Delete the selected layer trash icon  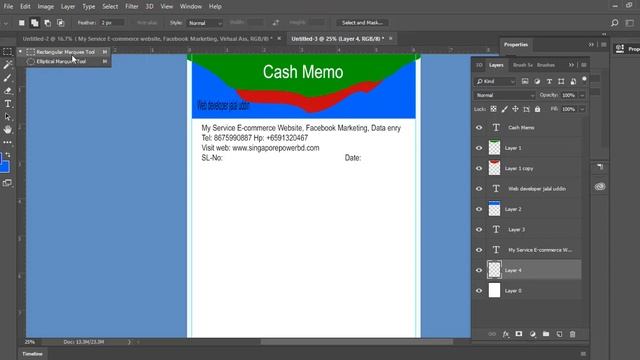click(572, 334)
